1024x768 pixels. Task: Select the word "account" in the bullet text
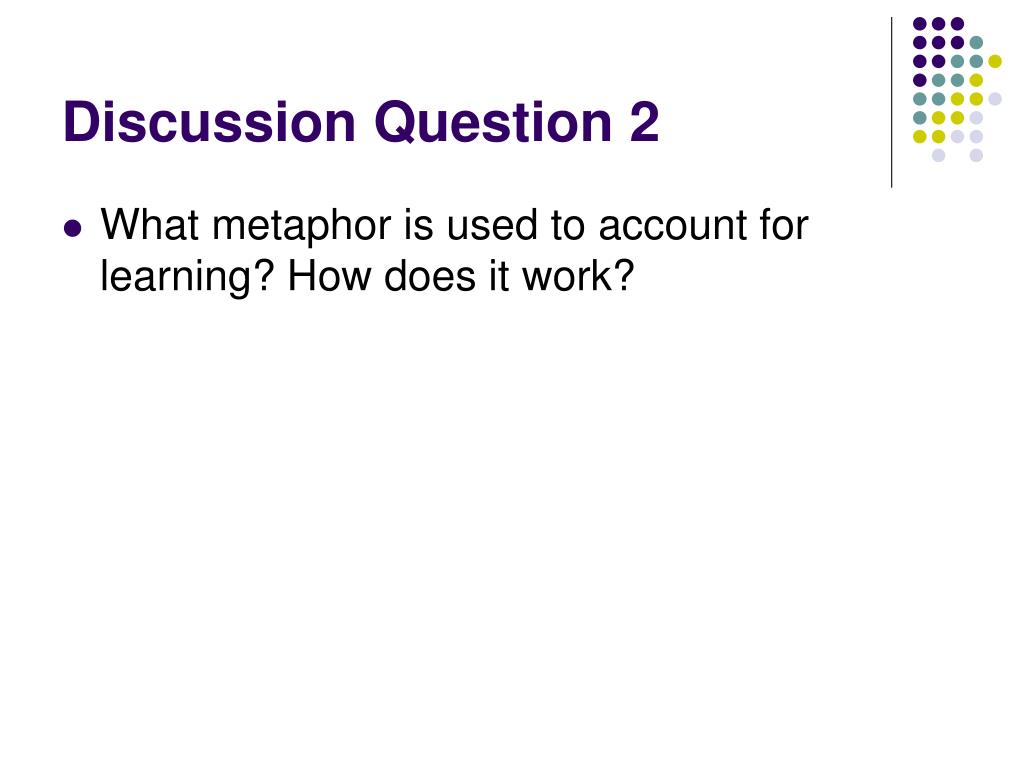671,227
